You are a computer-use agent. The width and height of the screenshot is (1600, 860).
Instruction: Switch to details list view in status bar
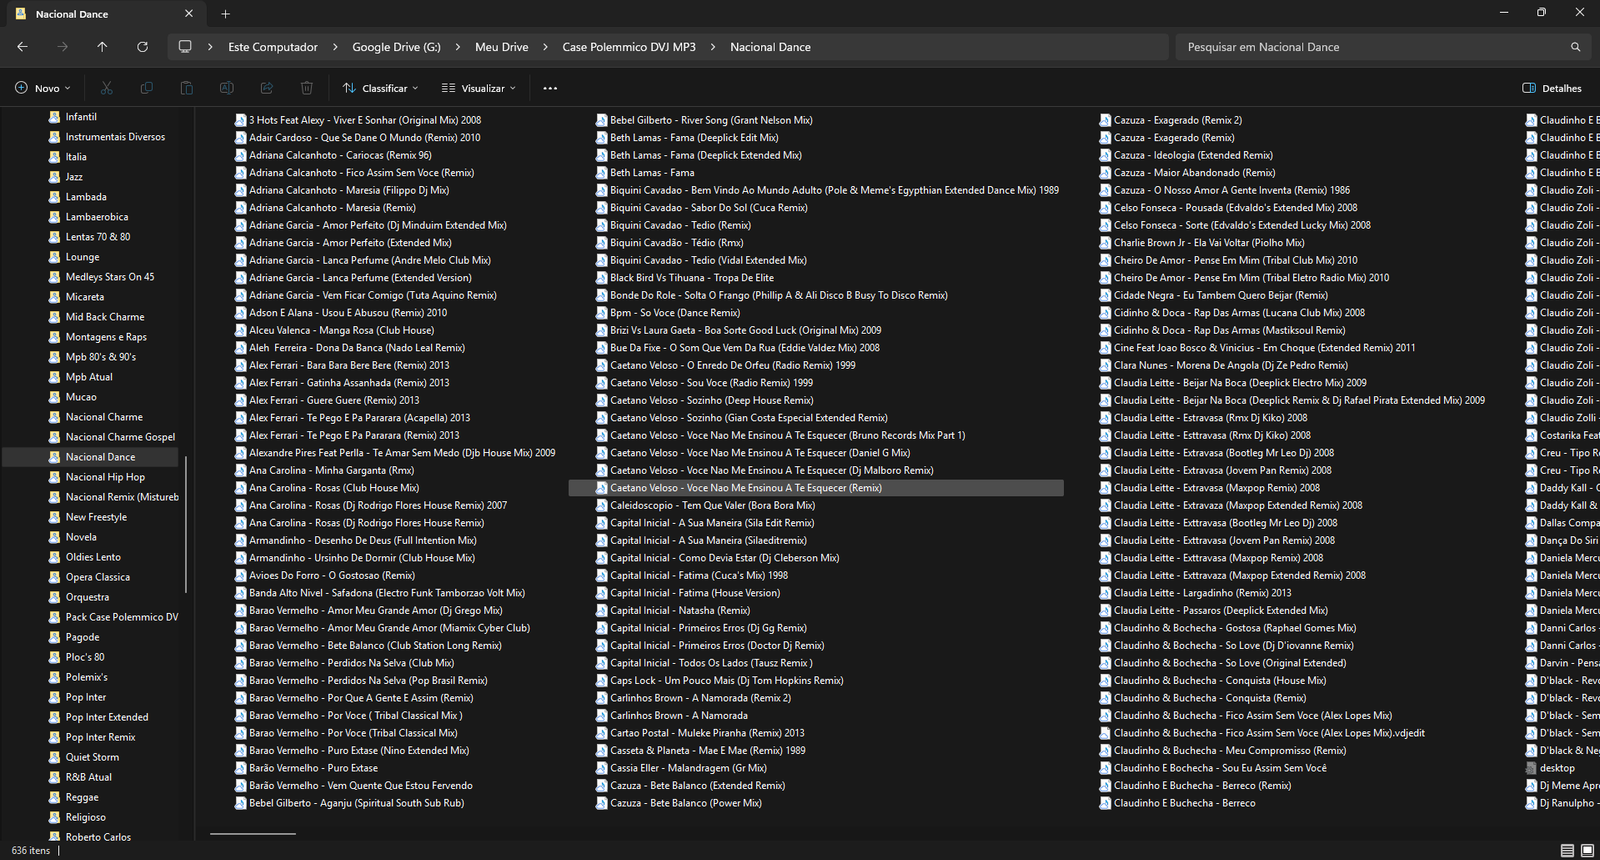pos(1567,851)
